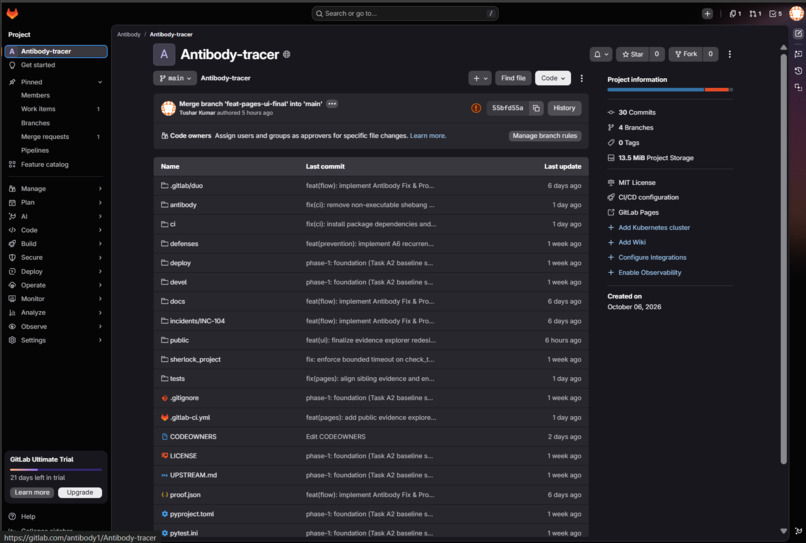Open the sherlock_project folder
The height and width of the screenshot is (543, 806).
[195, 359]
